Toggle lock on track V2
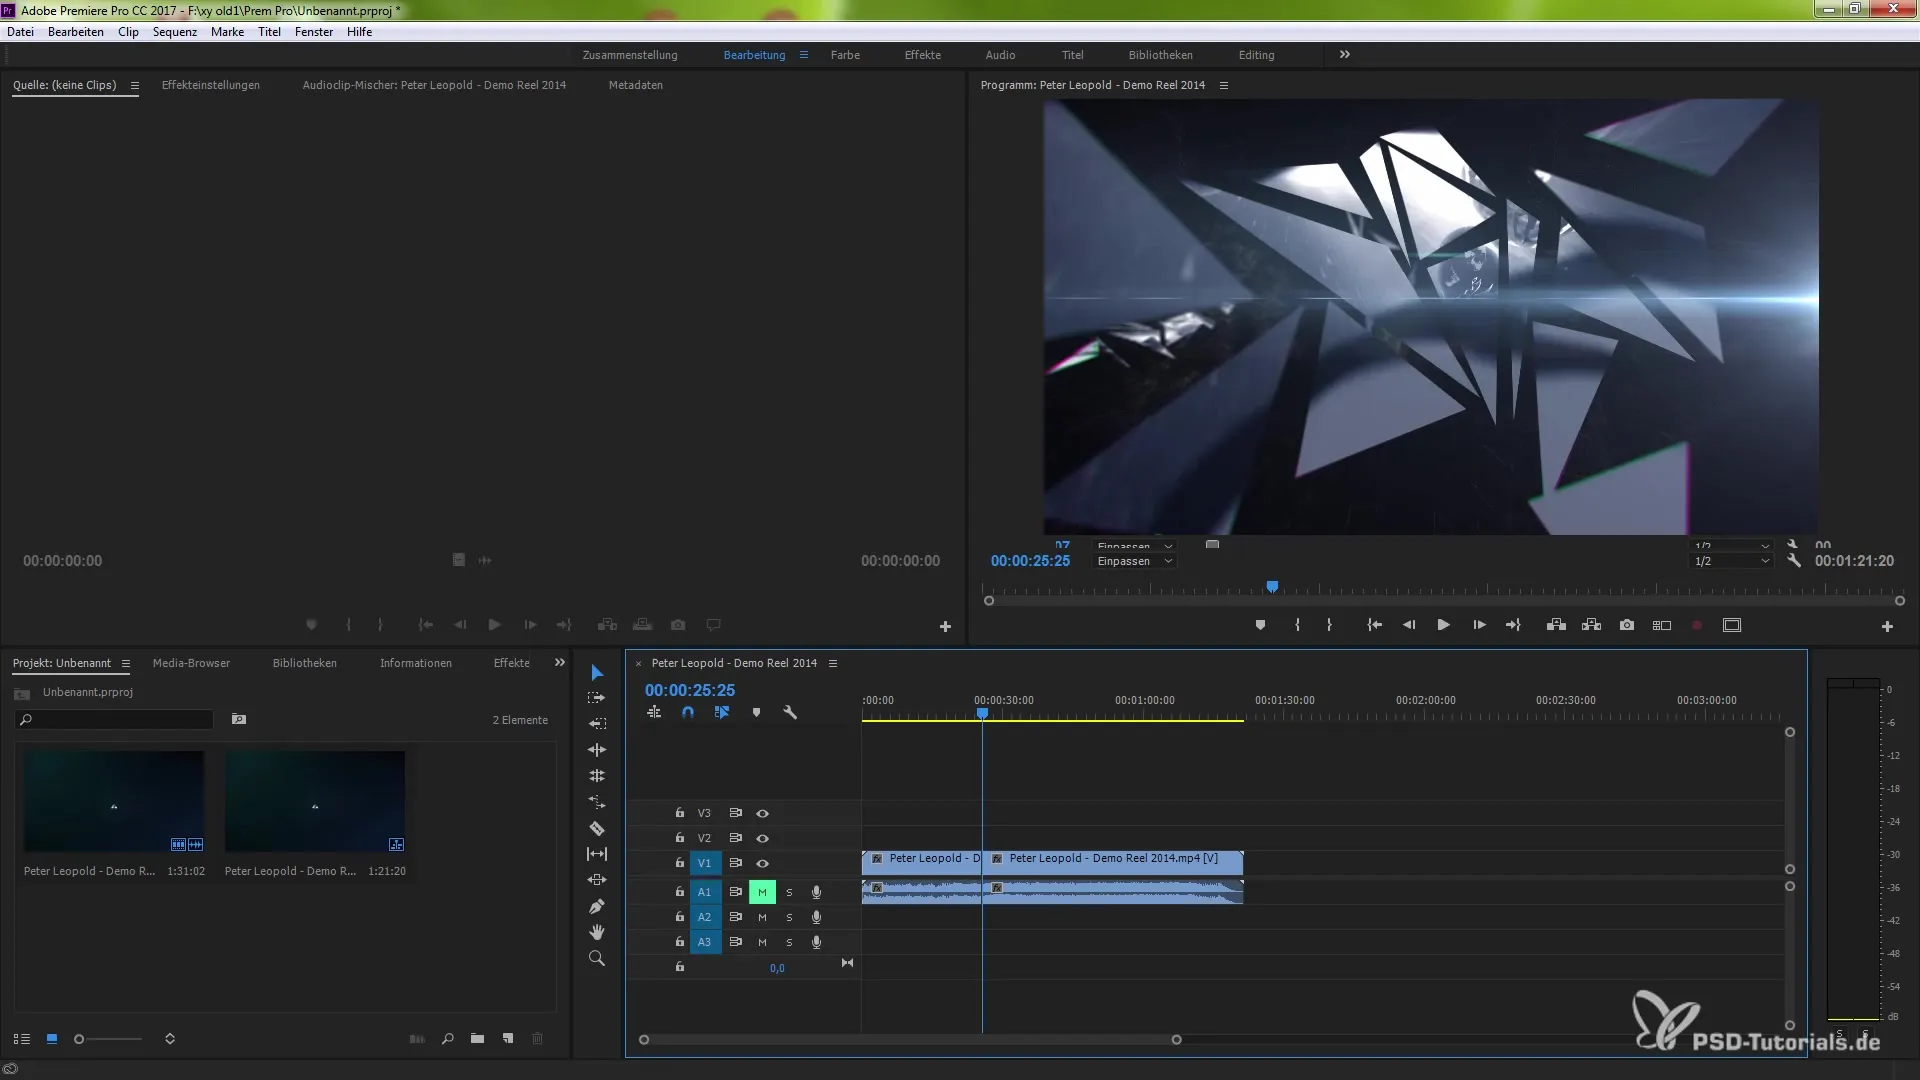The height and width of the screenshot is (1080, 1920). pos(679,838)
